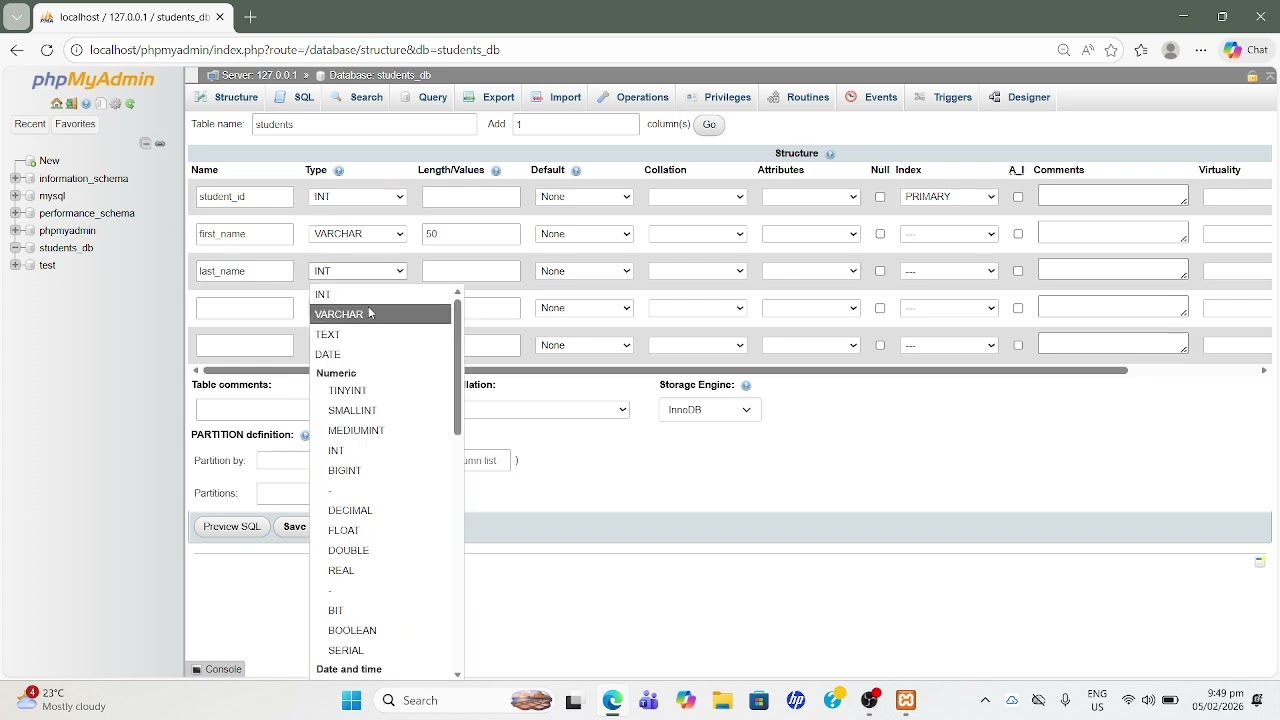Click the Storage Engine help icon
This screenshot has width=1280, height=720.
click(x=746, y=385)
